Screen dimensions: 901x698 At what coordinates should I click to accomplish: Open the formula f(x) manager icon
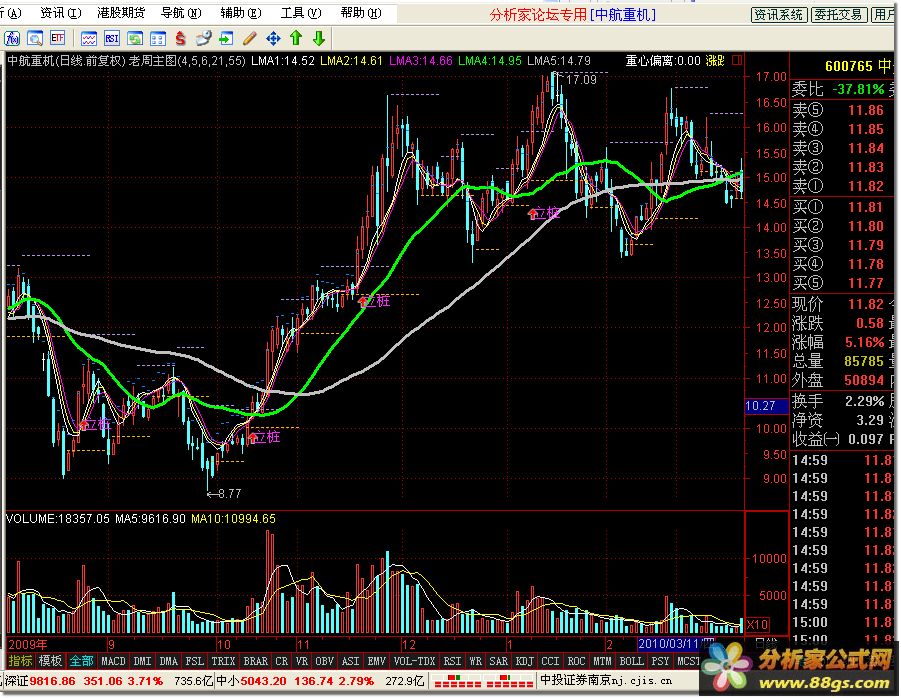(11, 38)
